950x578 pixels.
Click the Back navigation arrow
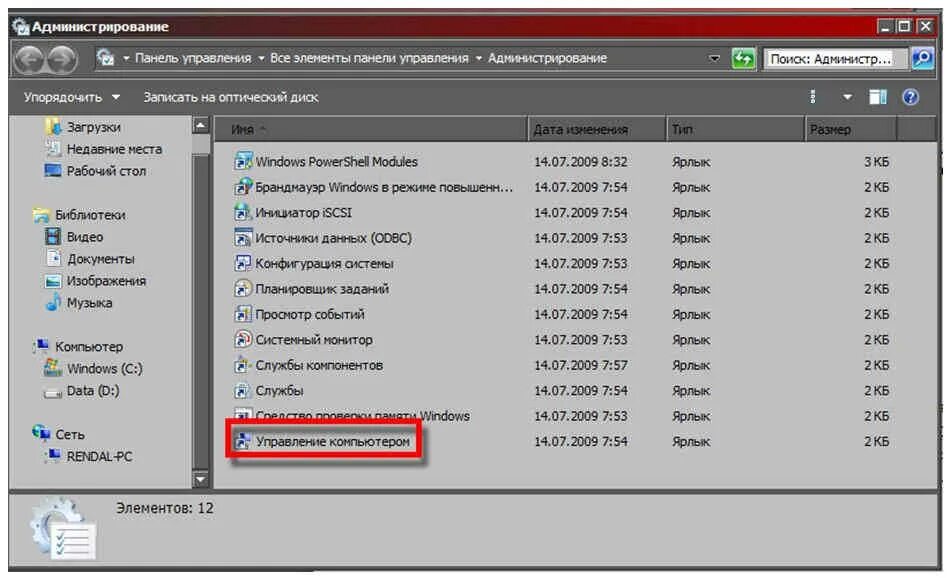[30, 59]
